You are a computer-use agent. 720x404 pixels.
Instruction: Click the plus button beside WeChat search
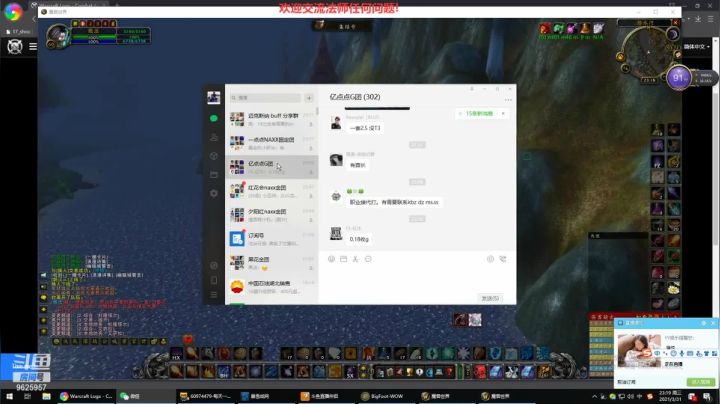(x=309, y=98)
